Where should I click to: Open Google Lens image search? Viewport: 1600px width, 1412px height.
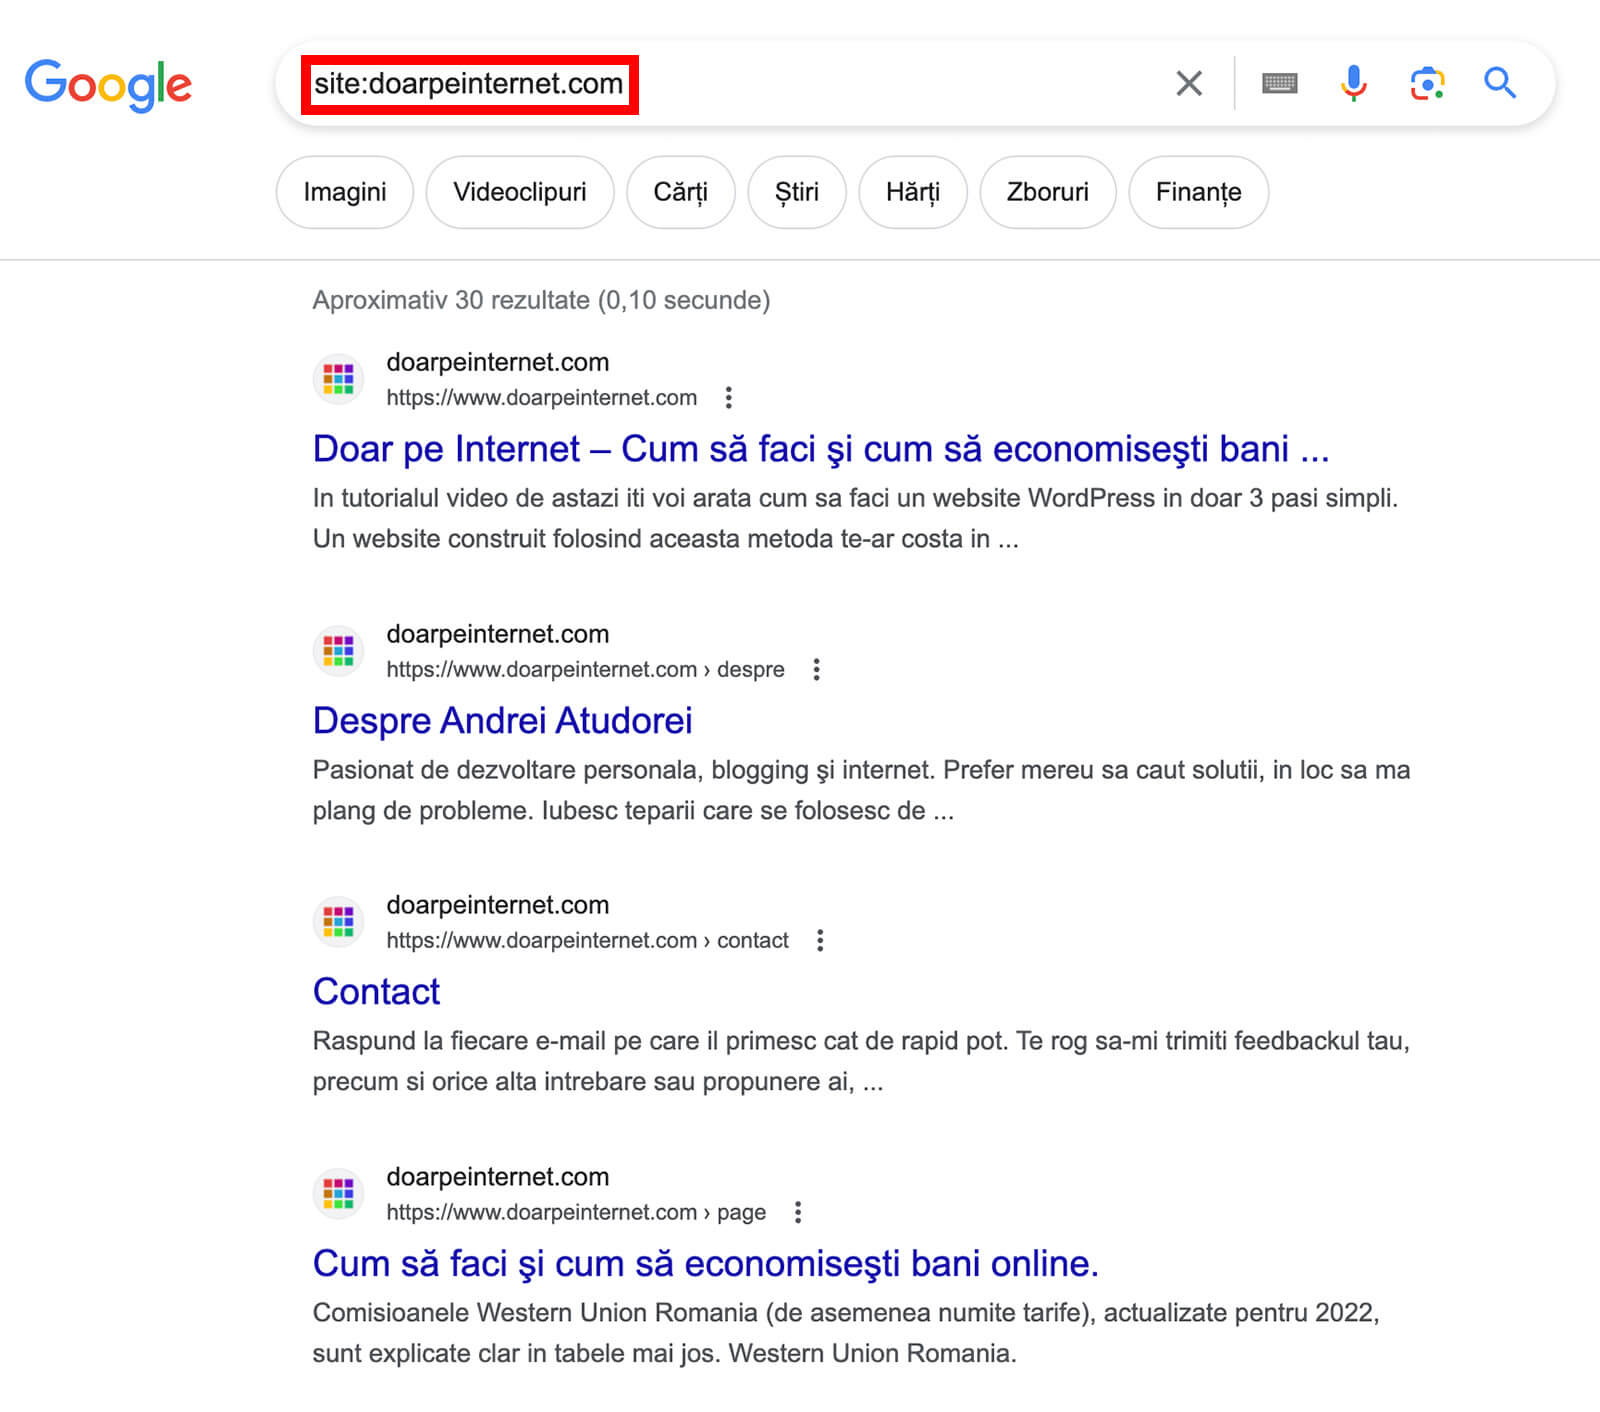1427,83
